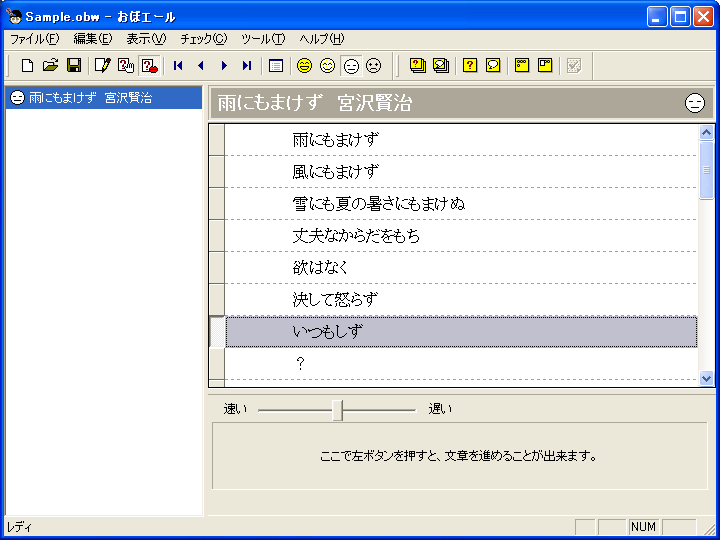Click the advance-text panel below slider
Image resolution: width=720 pixels, height=540 pixels.
point(460,456)
